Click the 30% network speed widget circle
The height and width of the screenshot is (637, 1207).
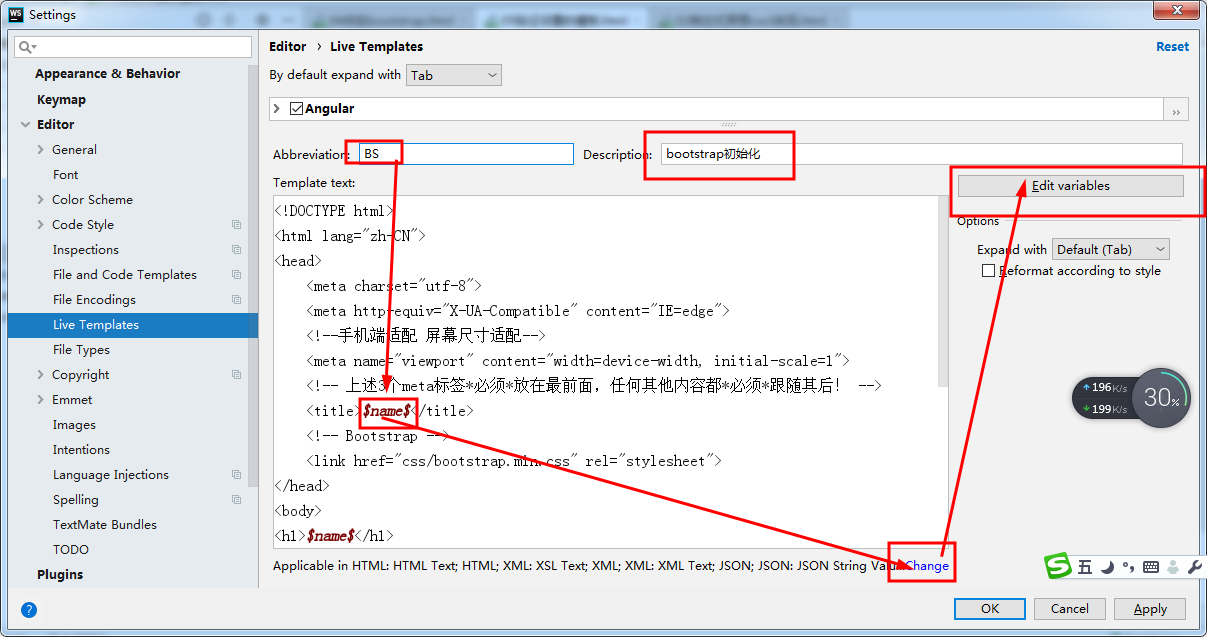pos(1161,398)
